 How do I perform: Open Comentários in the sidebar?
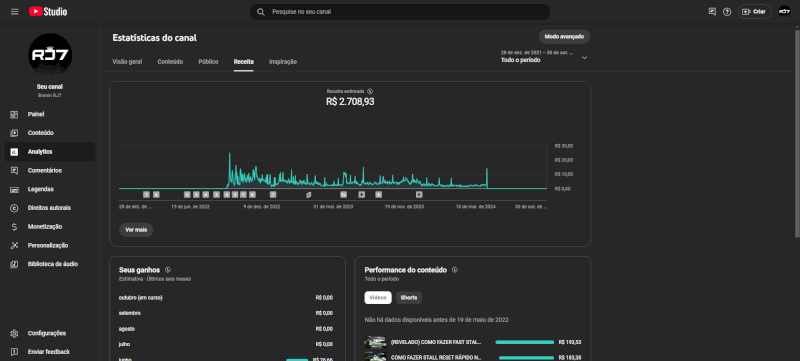pyautogui.click(x=50, y=170)
